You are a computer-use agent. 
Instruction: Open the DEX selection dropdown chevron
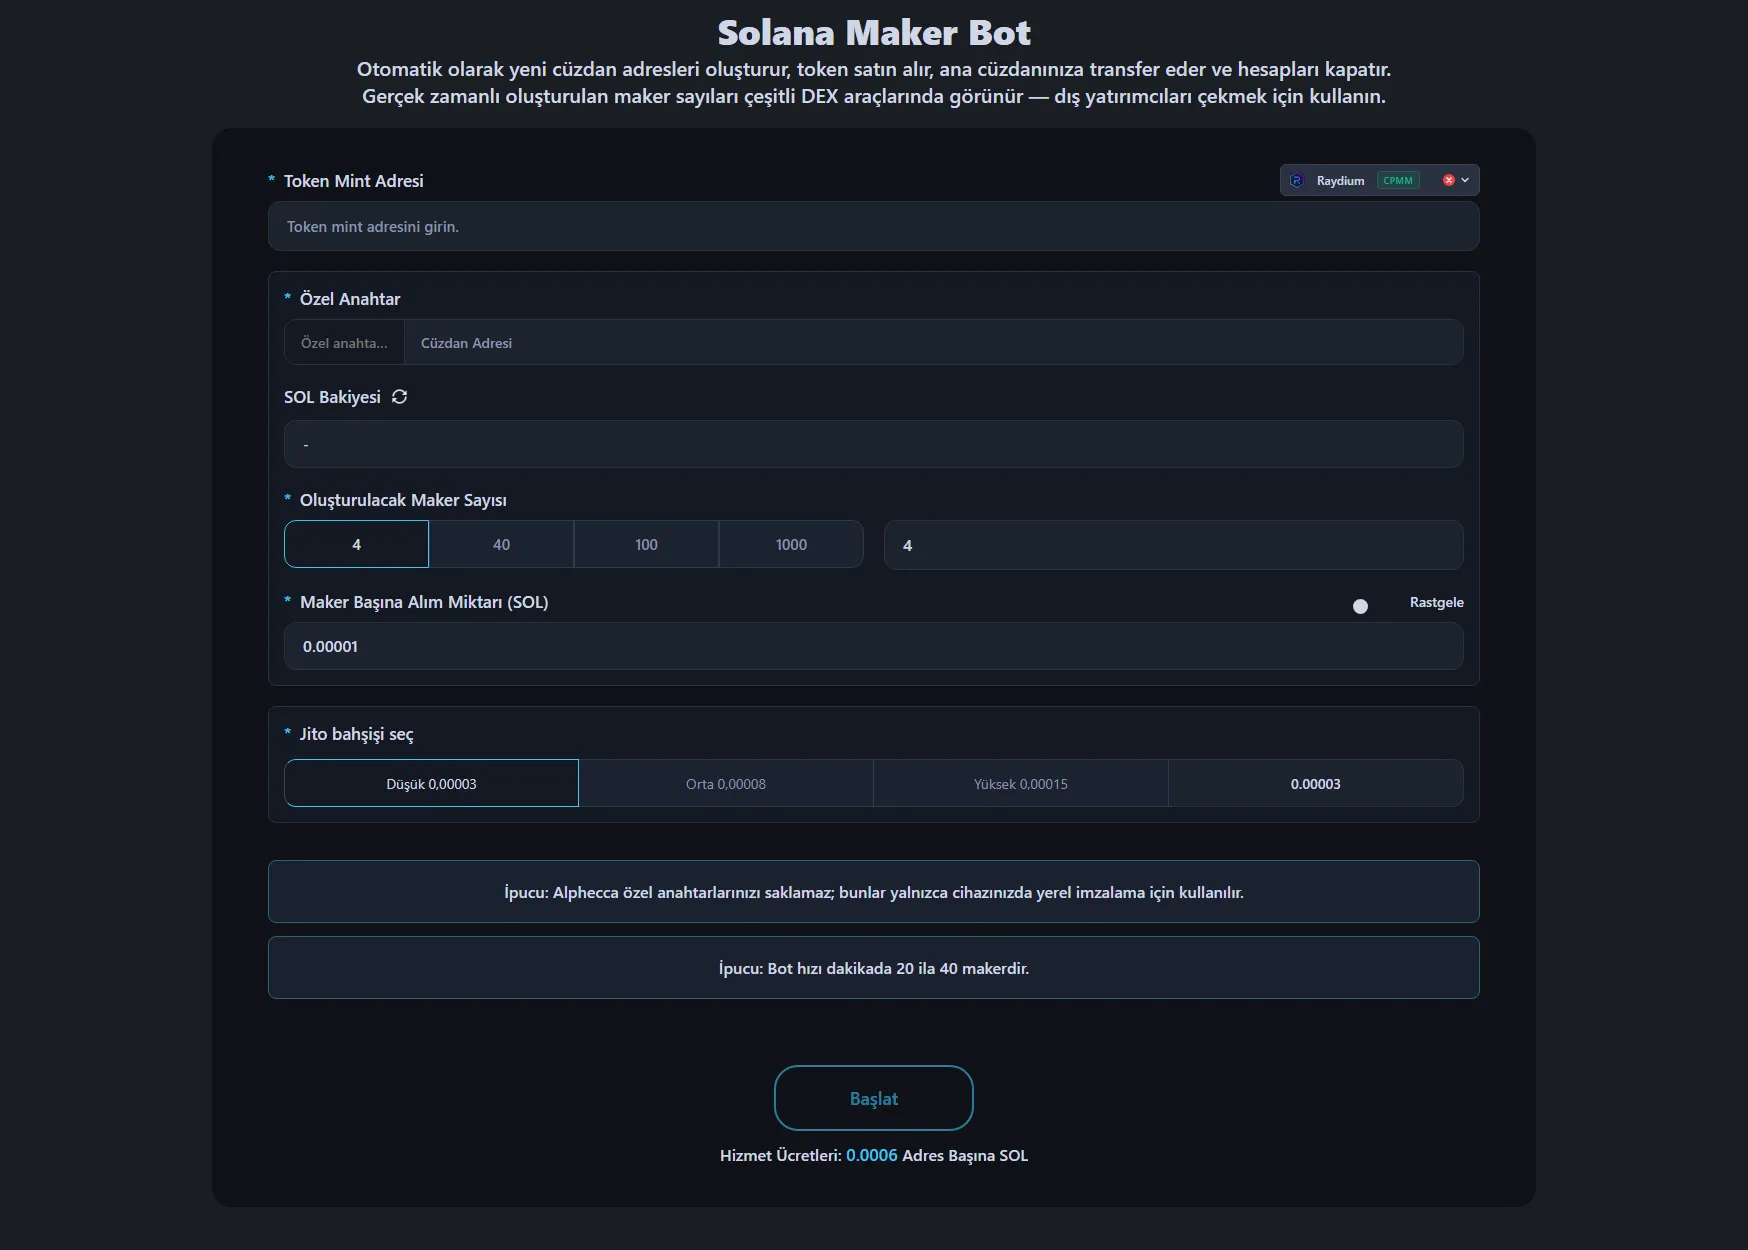coord(1465,180)
